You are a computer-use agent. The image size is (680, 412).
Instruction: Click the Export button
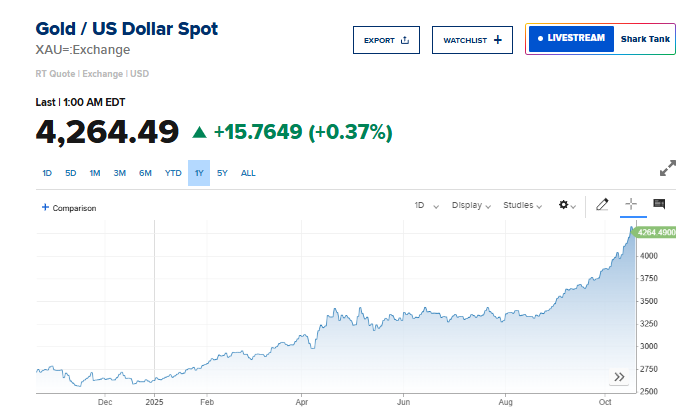click(x=386, y=40)
